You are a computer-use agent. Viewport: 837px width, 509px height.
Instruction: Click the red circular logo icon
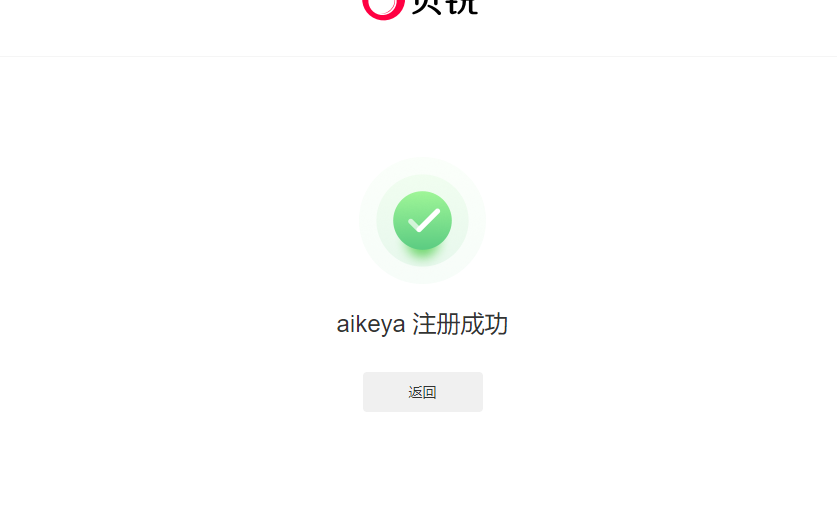[383, 9]
